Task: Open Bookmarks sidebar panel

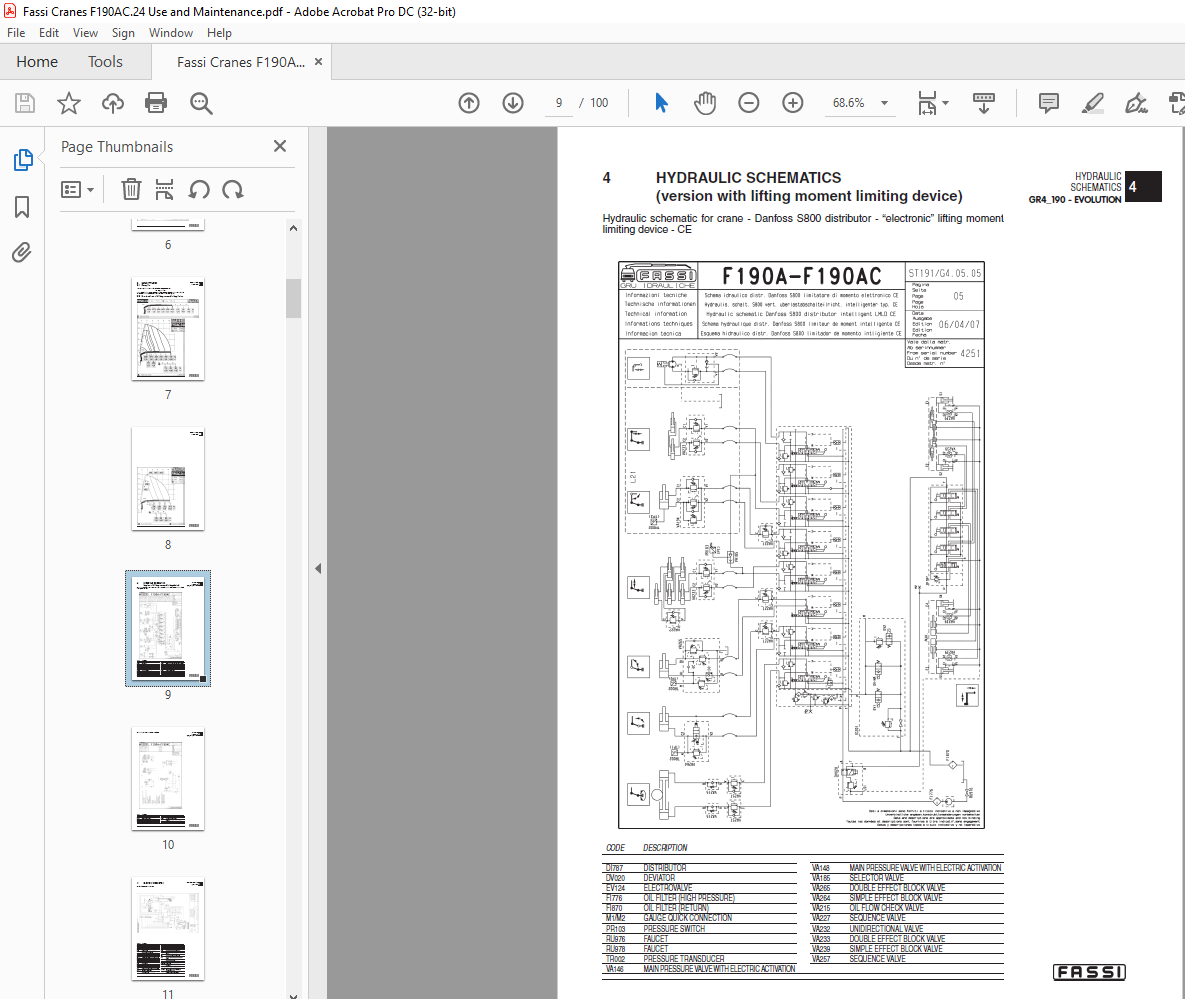Action: tap(22, 206)
